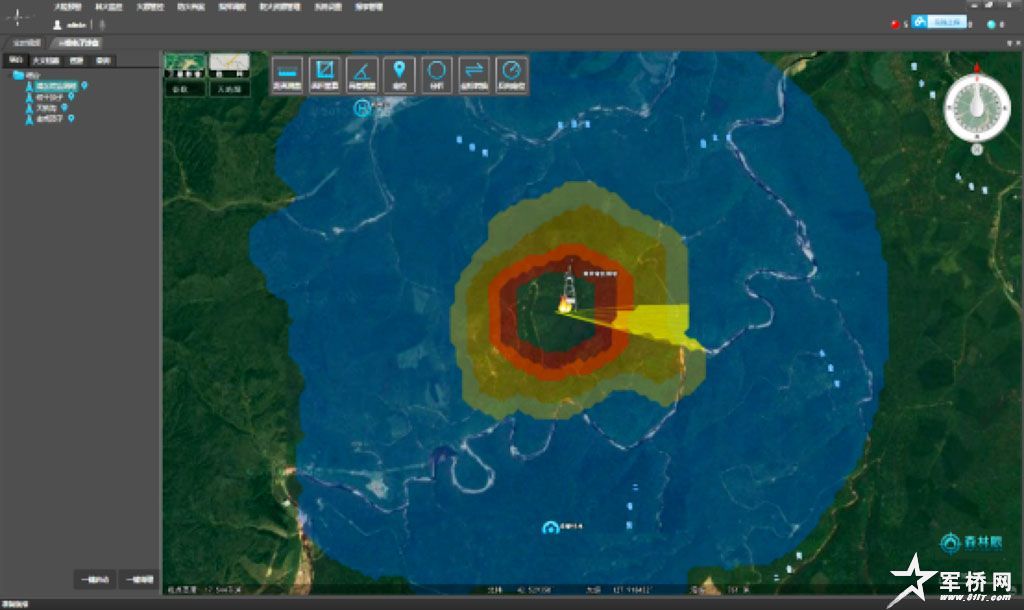Click the double-arrow swap tool
This screenshot has height=610, width=1024.
[x=474, y=74]
